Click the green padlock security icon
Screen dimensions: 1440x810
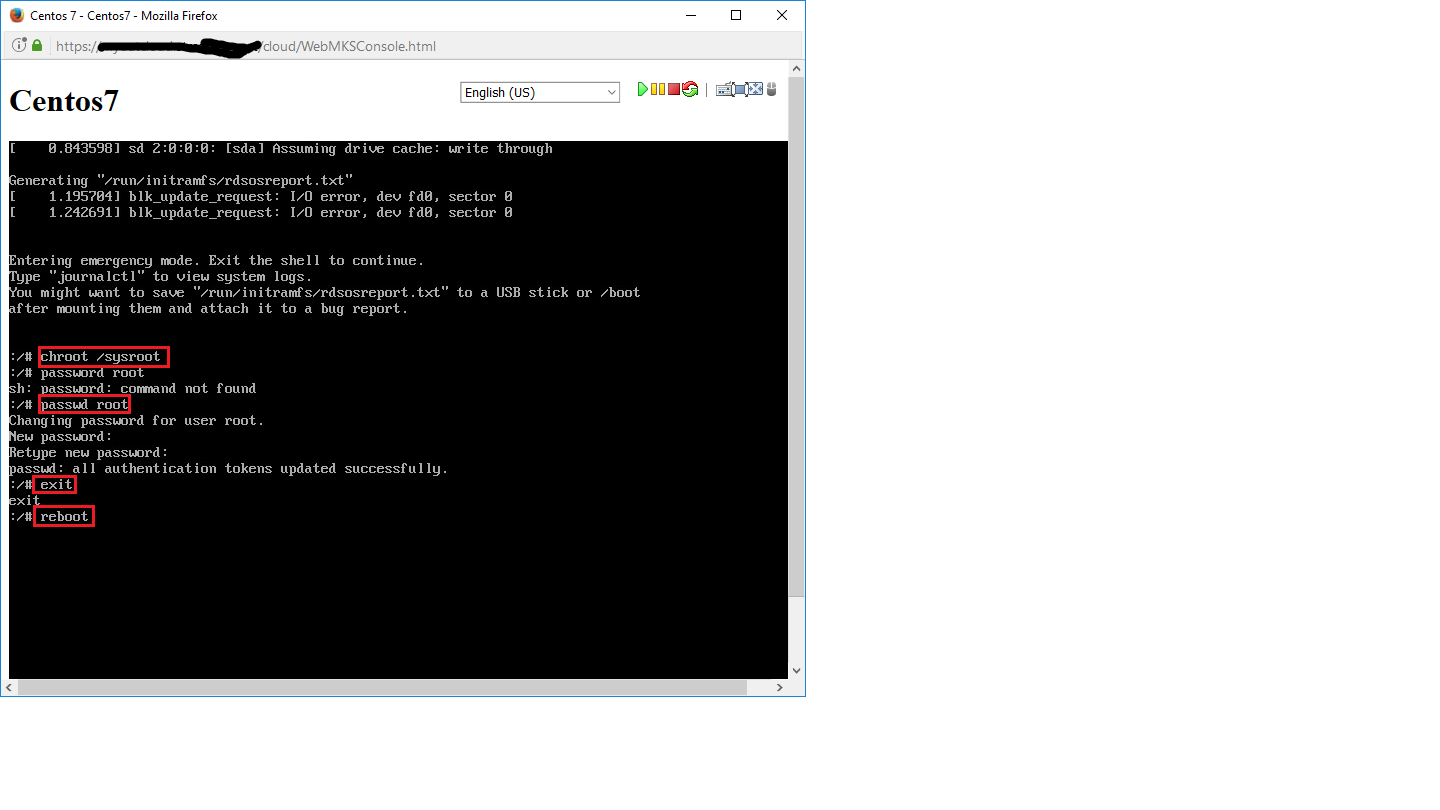coord(37,45)
